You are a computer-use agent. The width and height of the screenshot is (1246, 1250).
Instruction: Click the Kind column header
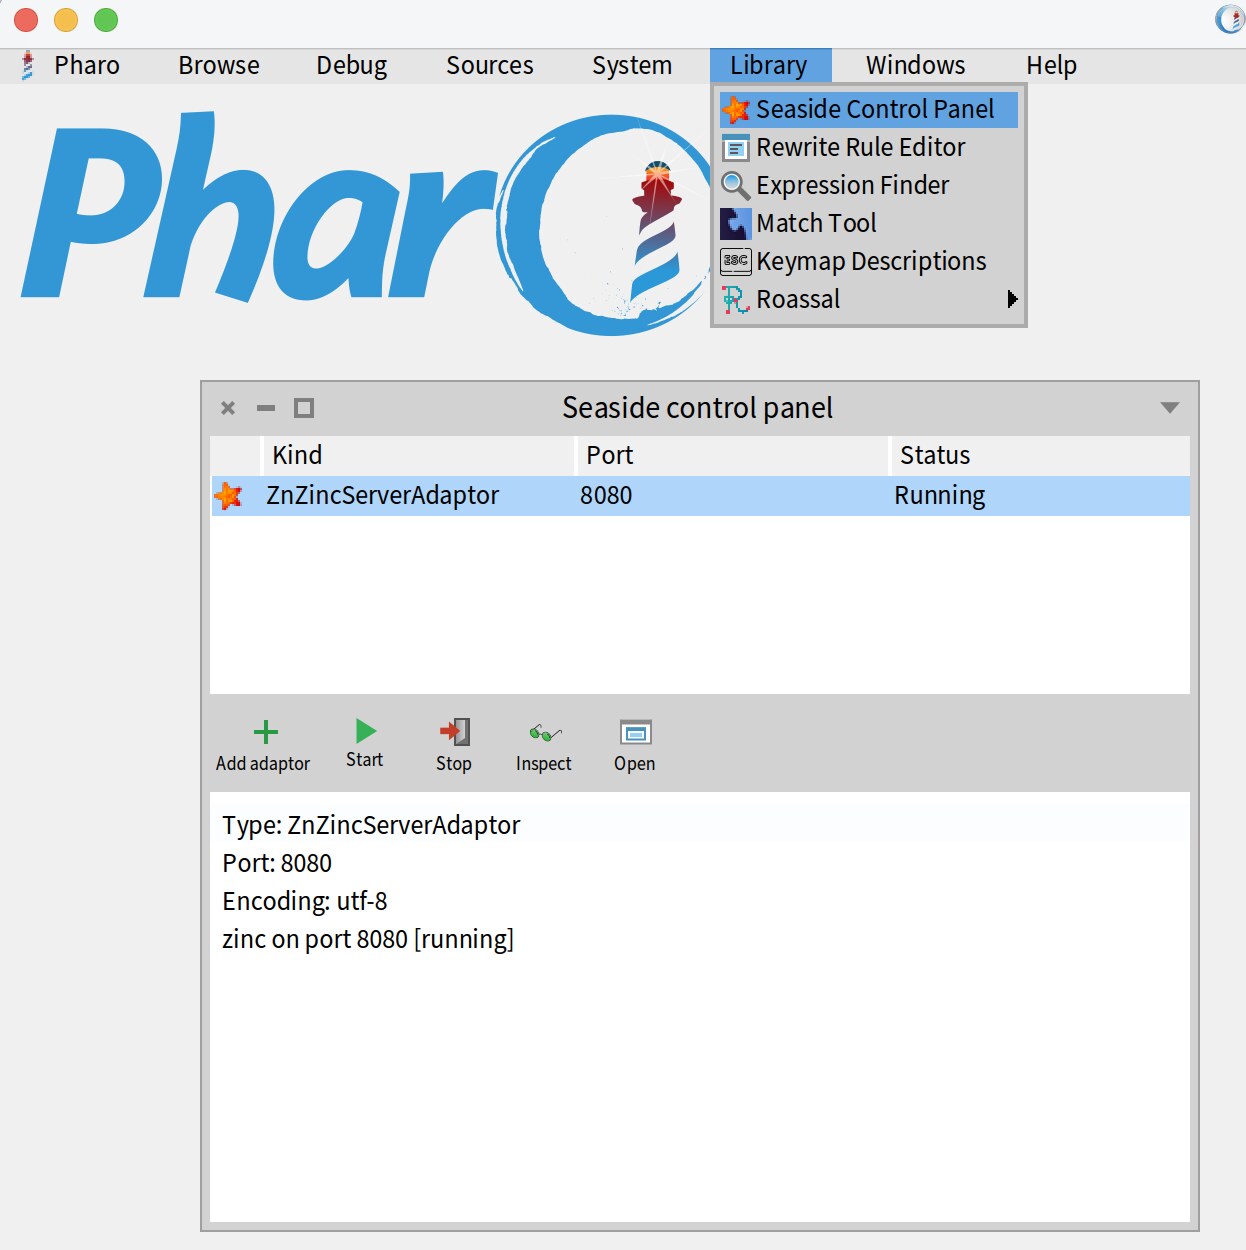tap(418, 455)
